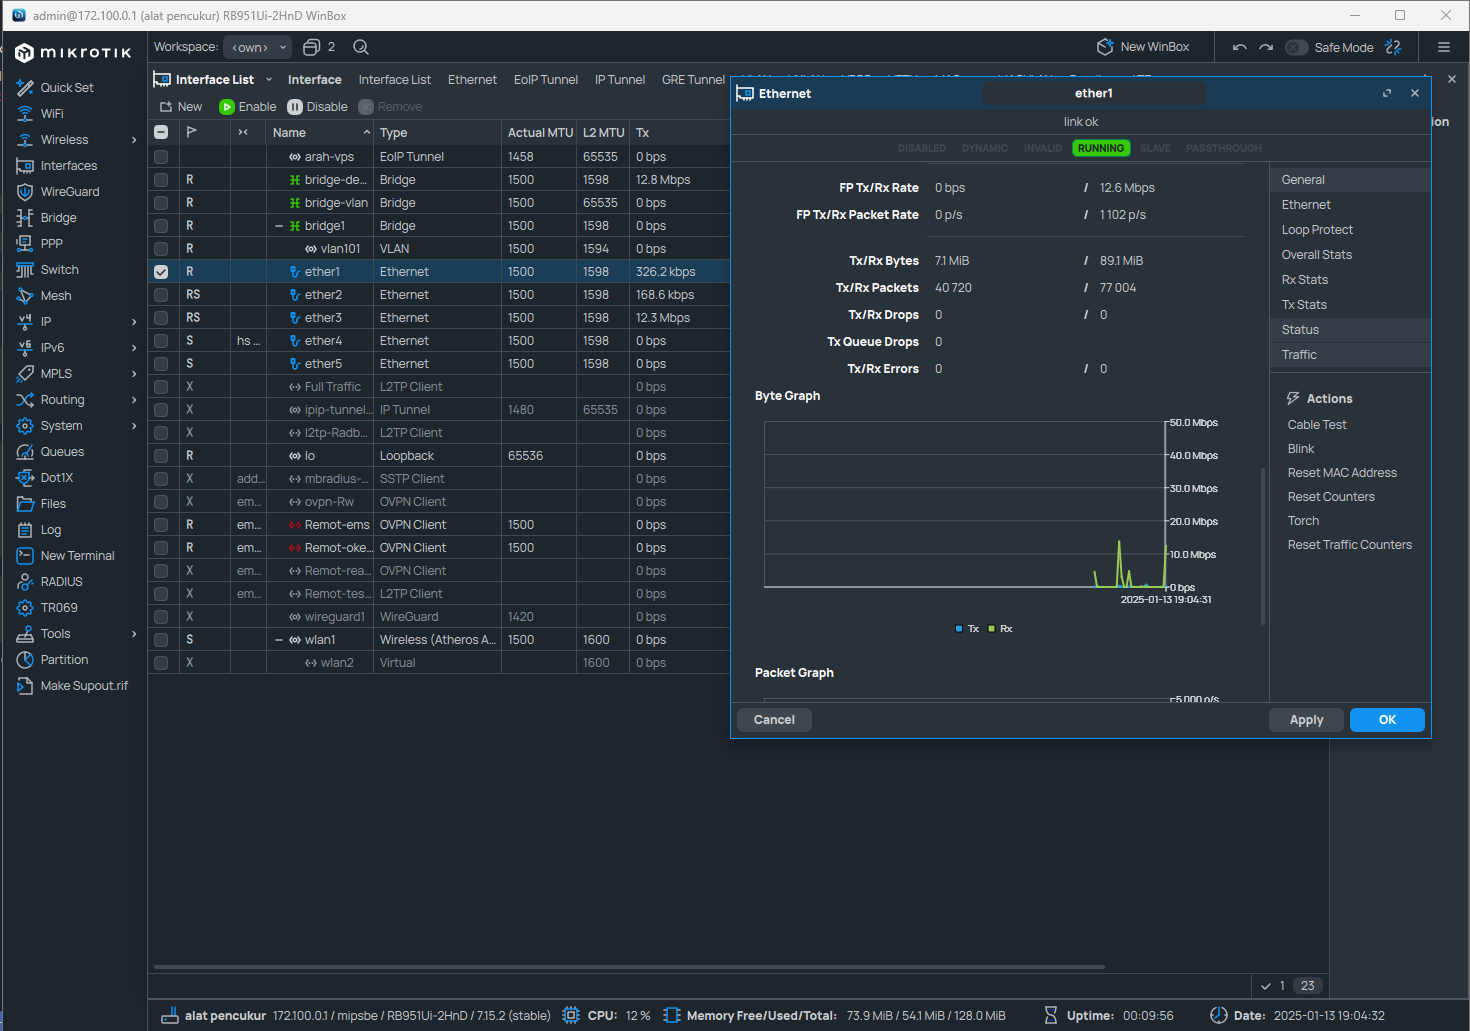Click the Cancel button
This screenshot has width=1470, height=1031.
774,720
